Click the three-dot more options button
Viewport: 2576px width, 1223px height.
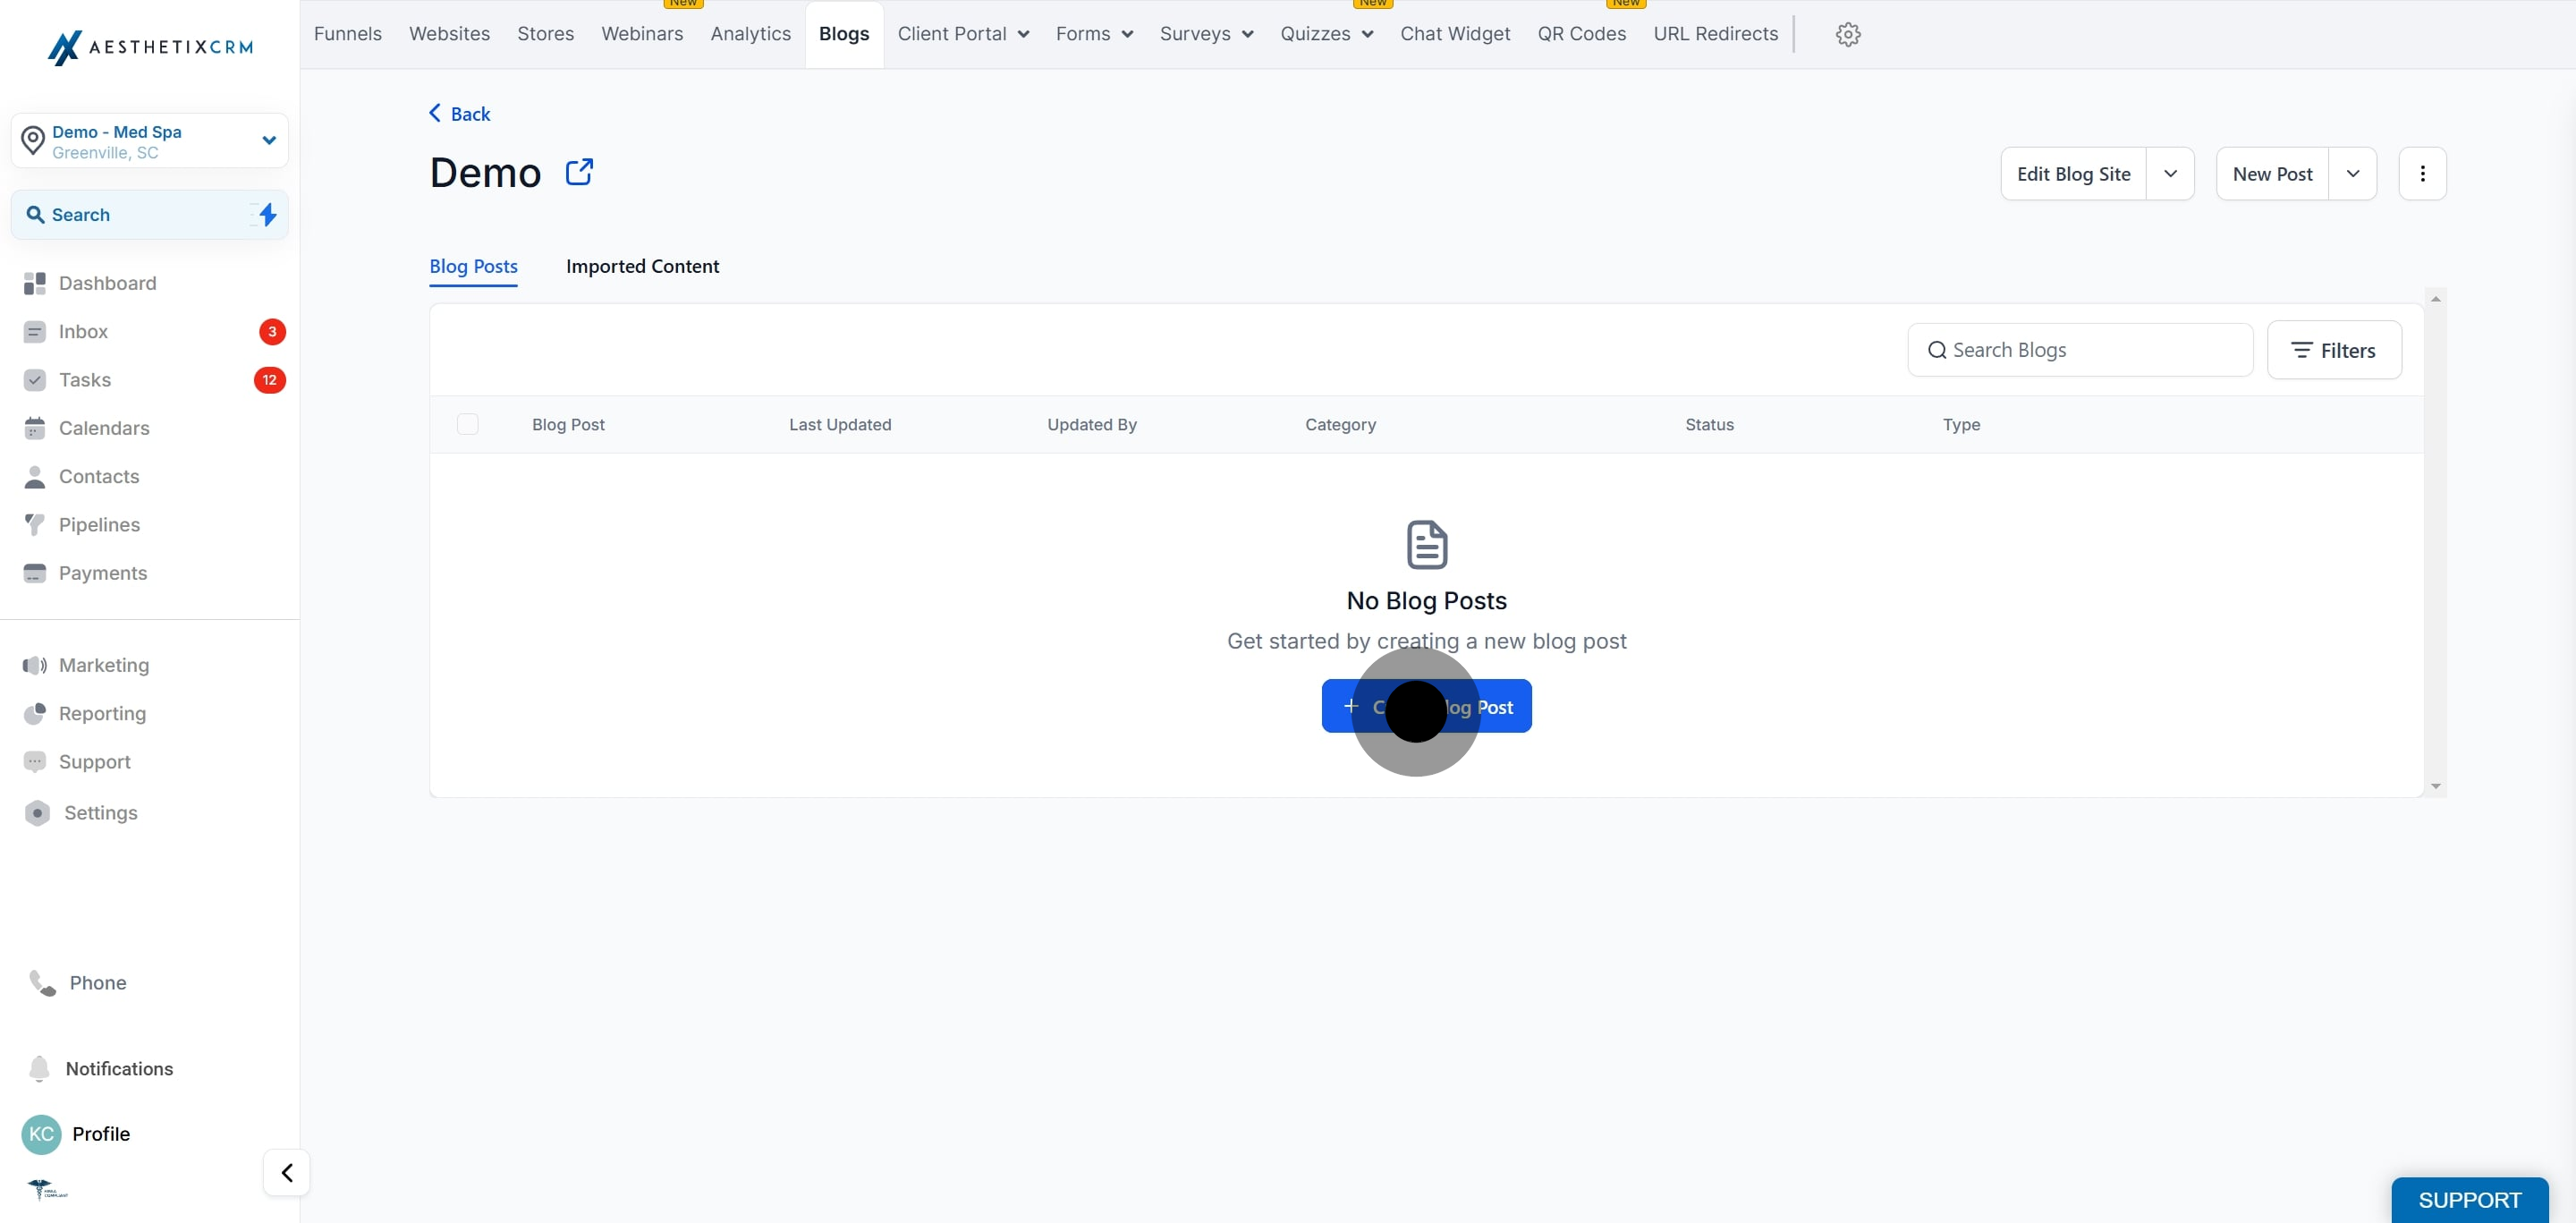click(2421, 174)
